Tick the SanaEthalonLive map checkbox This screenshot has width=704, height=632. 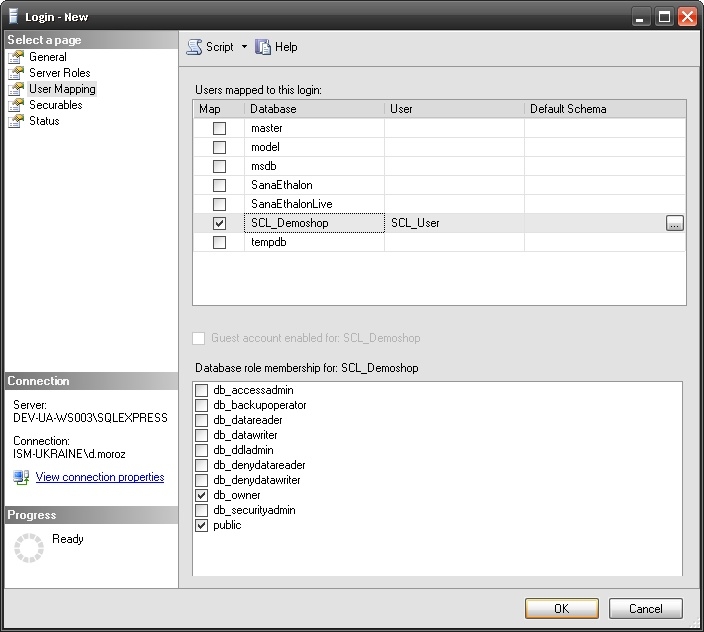(x=219, y=204)
